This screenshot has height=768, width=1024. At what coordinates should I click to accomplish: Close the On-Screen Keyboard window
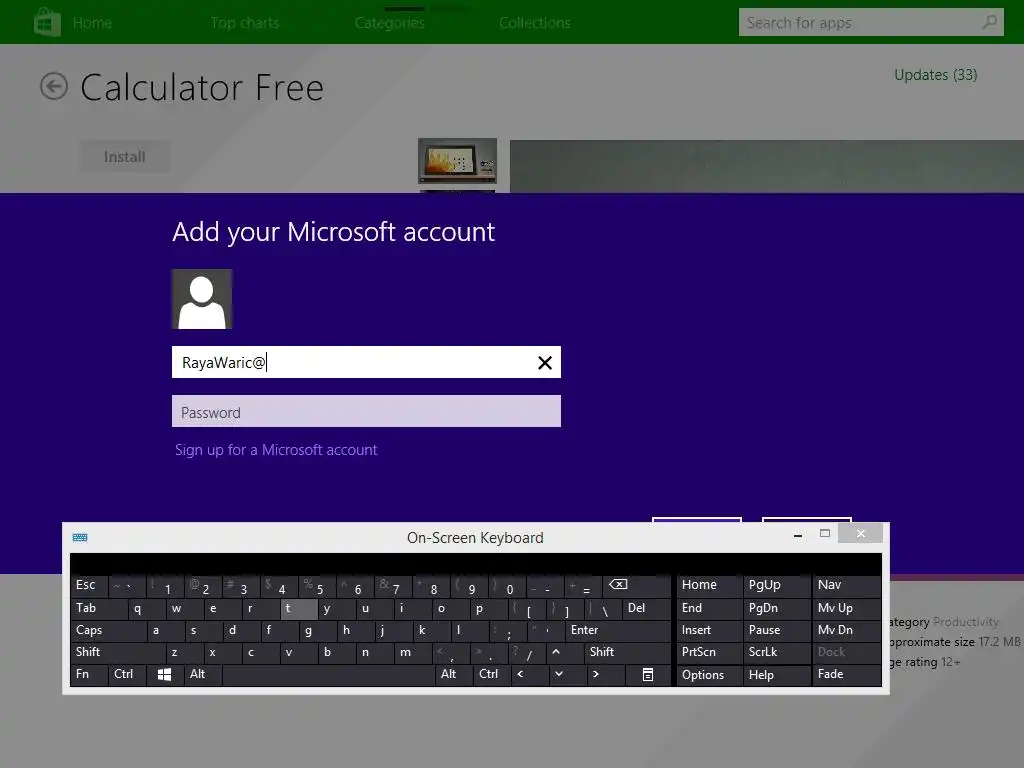click(861, 534)
